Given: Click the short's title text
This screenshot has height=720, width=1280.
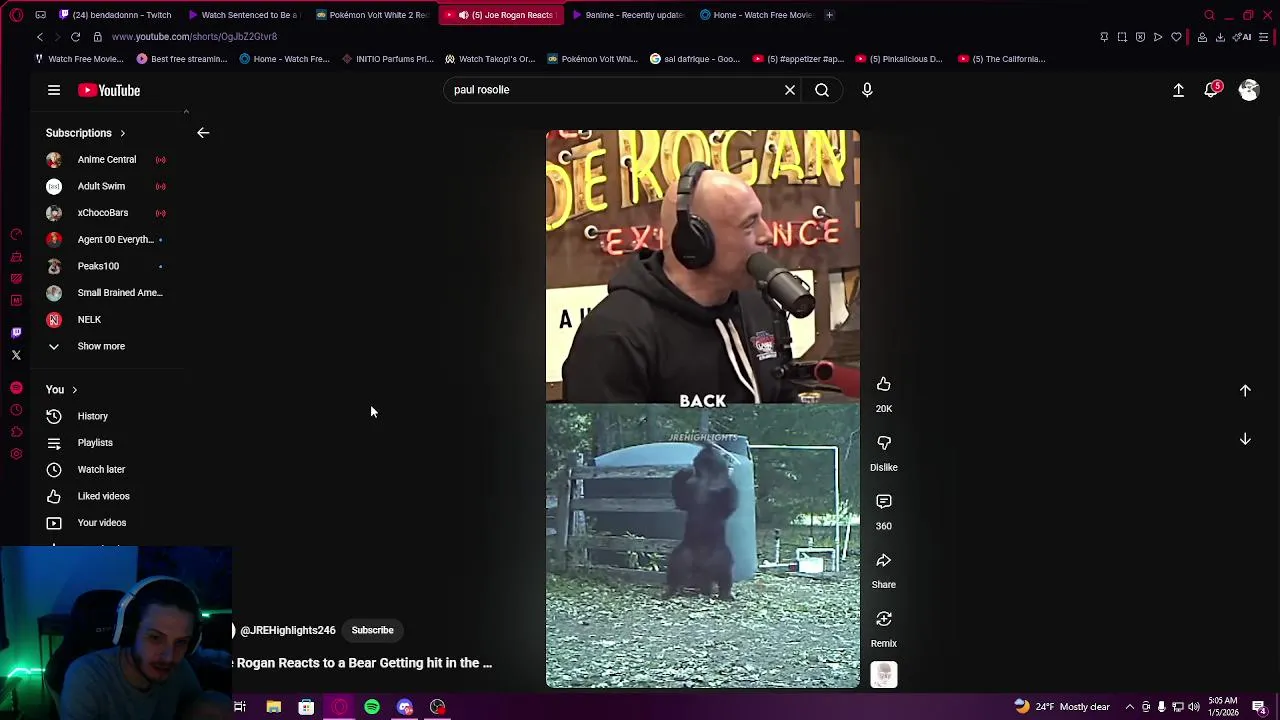Looking at the screenshot, I should coord(363,663).
